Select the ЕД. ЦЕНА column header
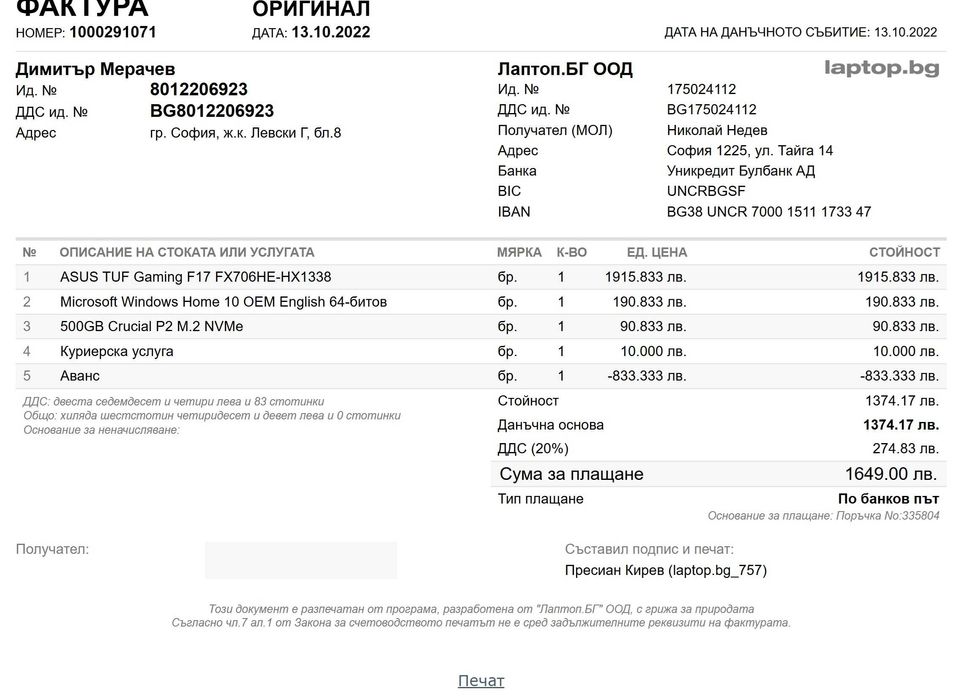 [x=656, y=252]
